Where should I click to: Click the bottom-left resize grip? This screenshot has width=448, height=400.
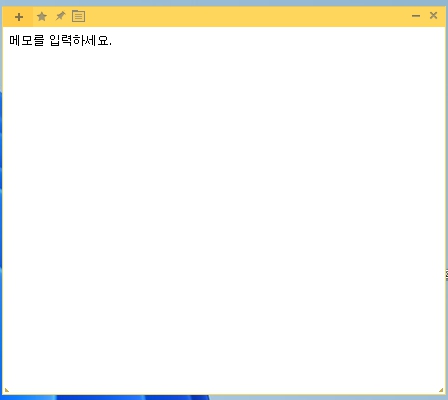click(7, 390)
